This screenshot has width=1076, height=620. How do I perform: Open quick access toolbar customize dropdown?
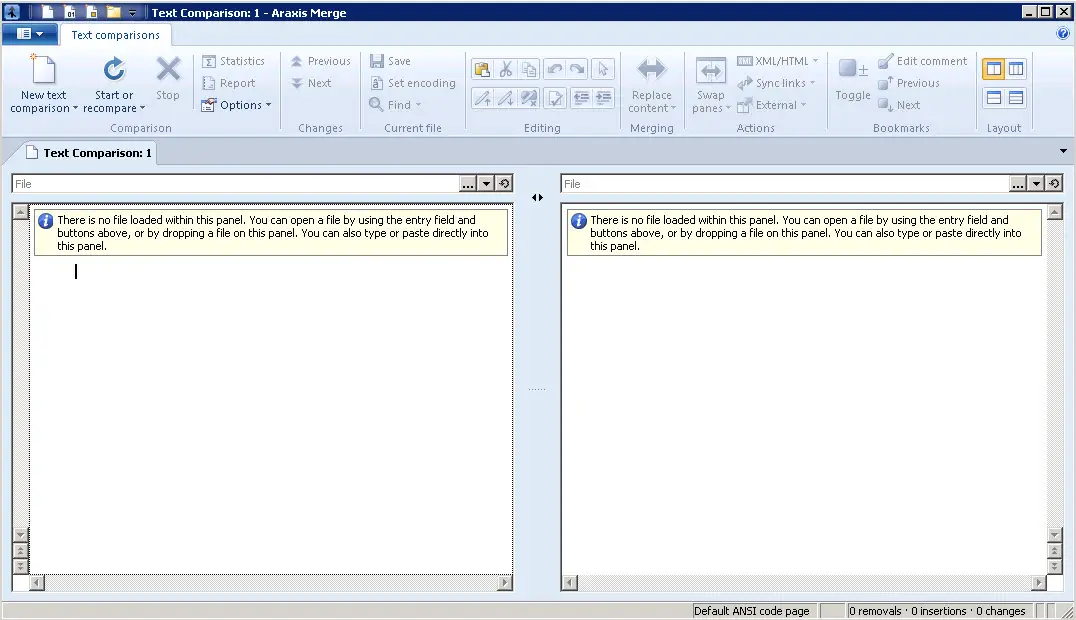tap(132, 12)
